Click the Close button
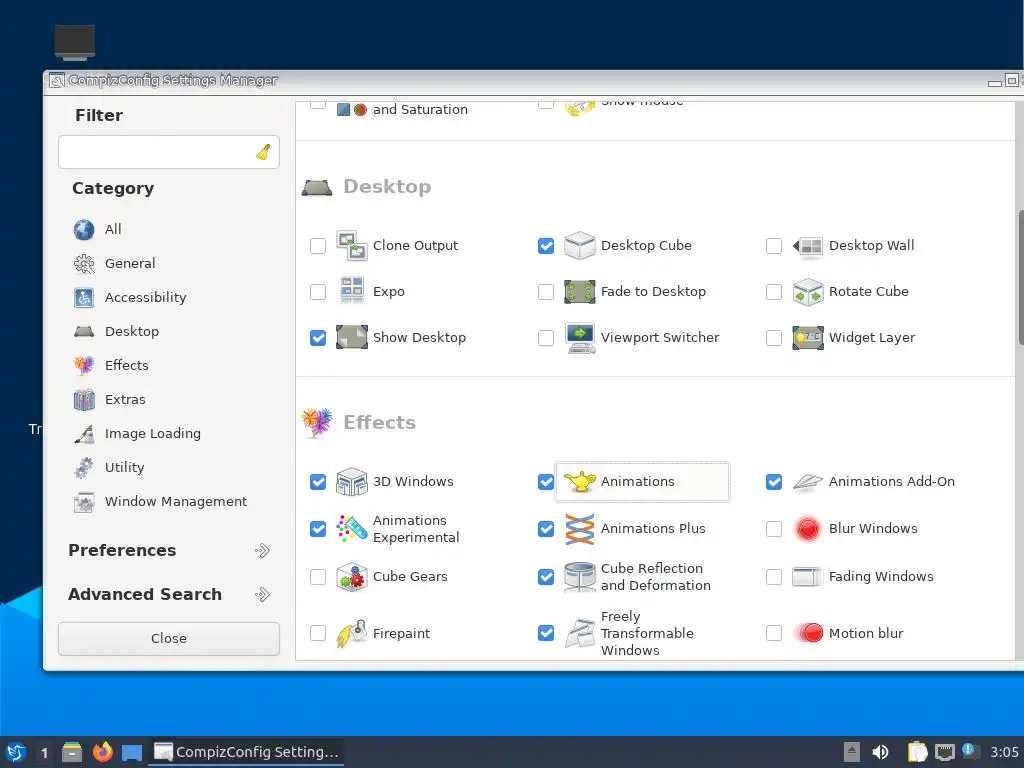This screenshot has width=1024, height=768. click(168, 639)
